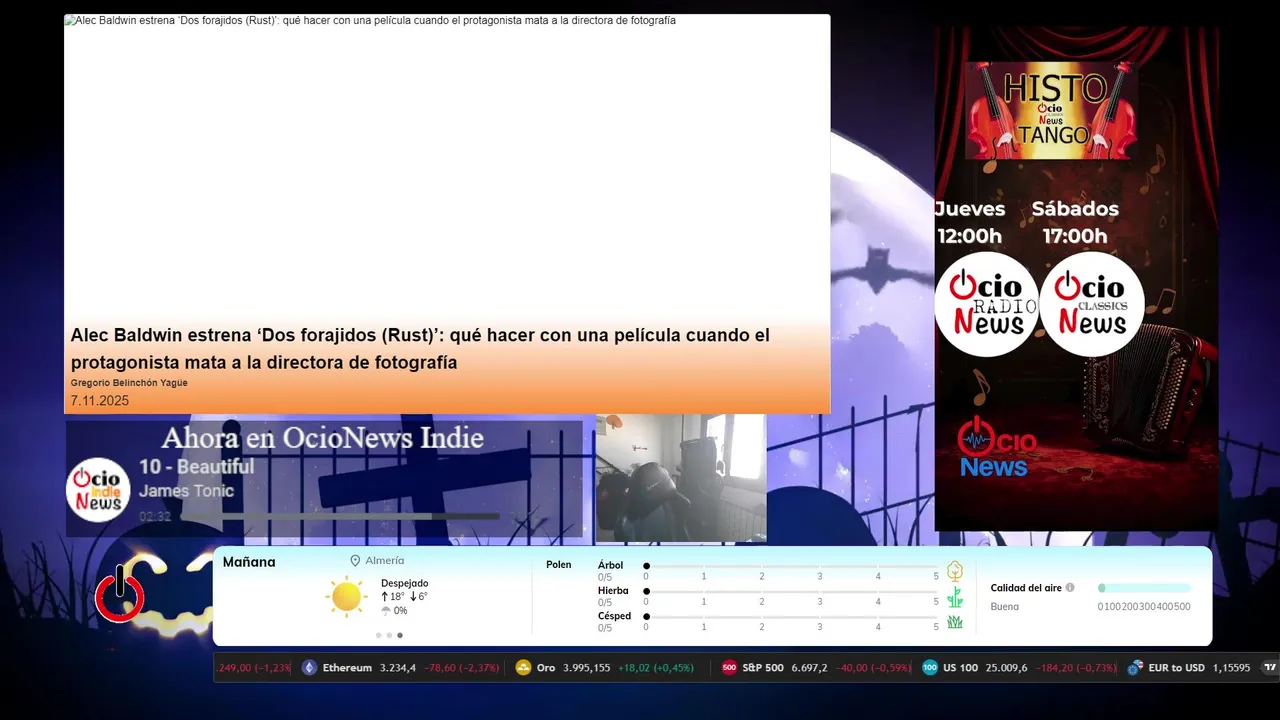Click the umbrella rain chance icon
Image resolution: width=1280 pixels, height=720 pixels.
pyautogui.click(x=386, y=611)
